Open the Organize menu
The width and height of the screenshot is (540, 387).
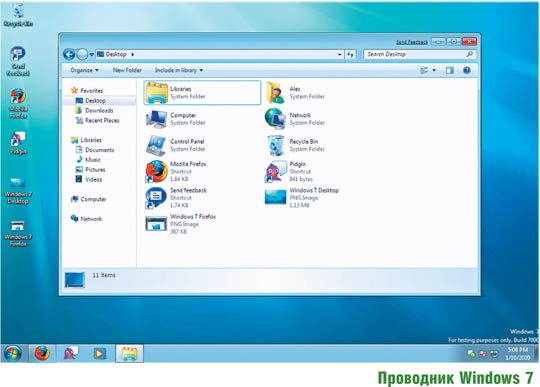click(x=84, y=70)
